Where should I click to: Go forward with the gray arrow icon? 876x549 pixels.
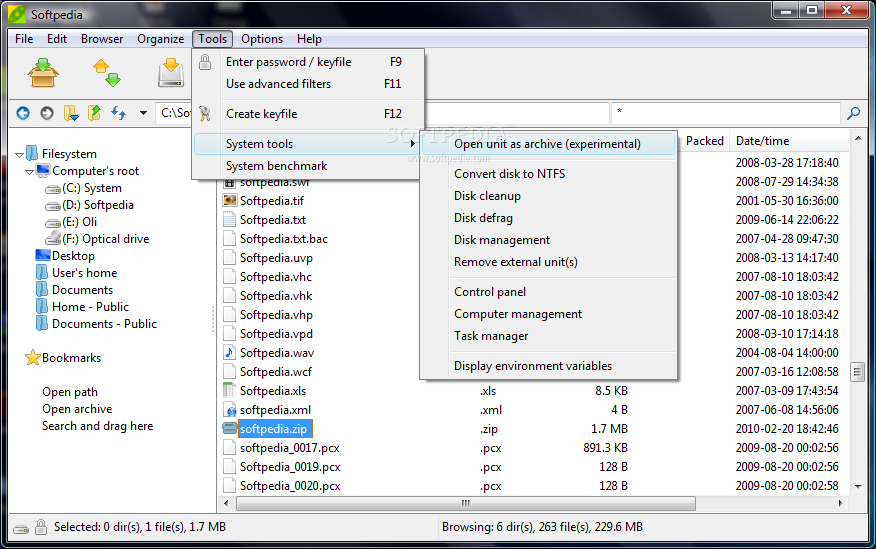47,113
